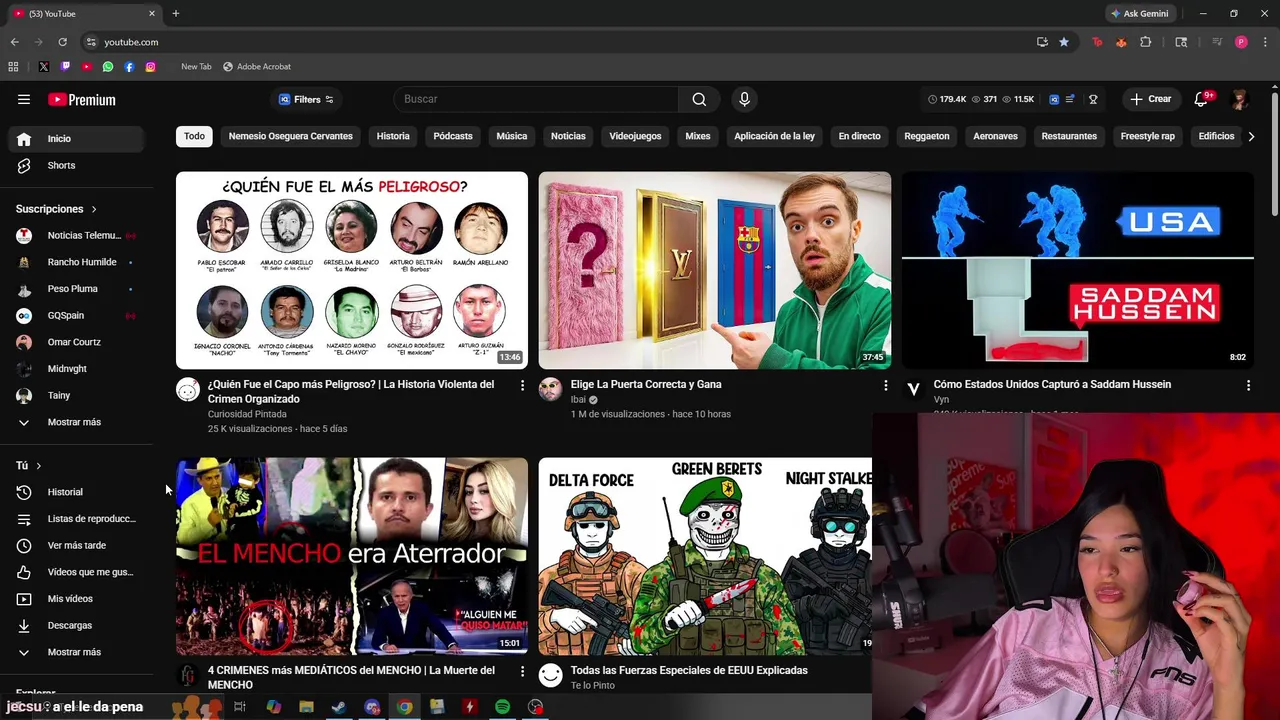Screen dimensions: 1280x720
Task: Expand Mostrar más under Tú section
Action: point(76,652)
